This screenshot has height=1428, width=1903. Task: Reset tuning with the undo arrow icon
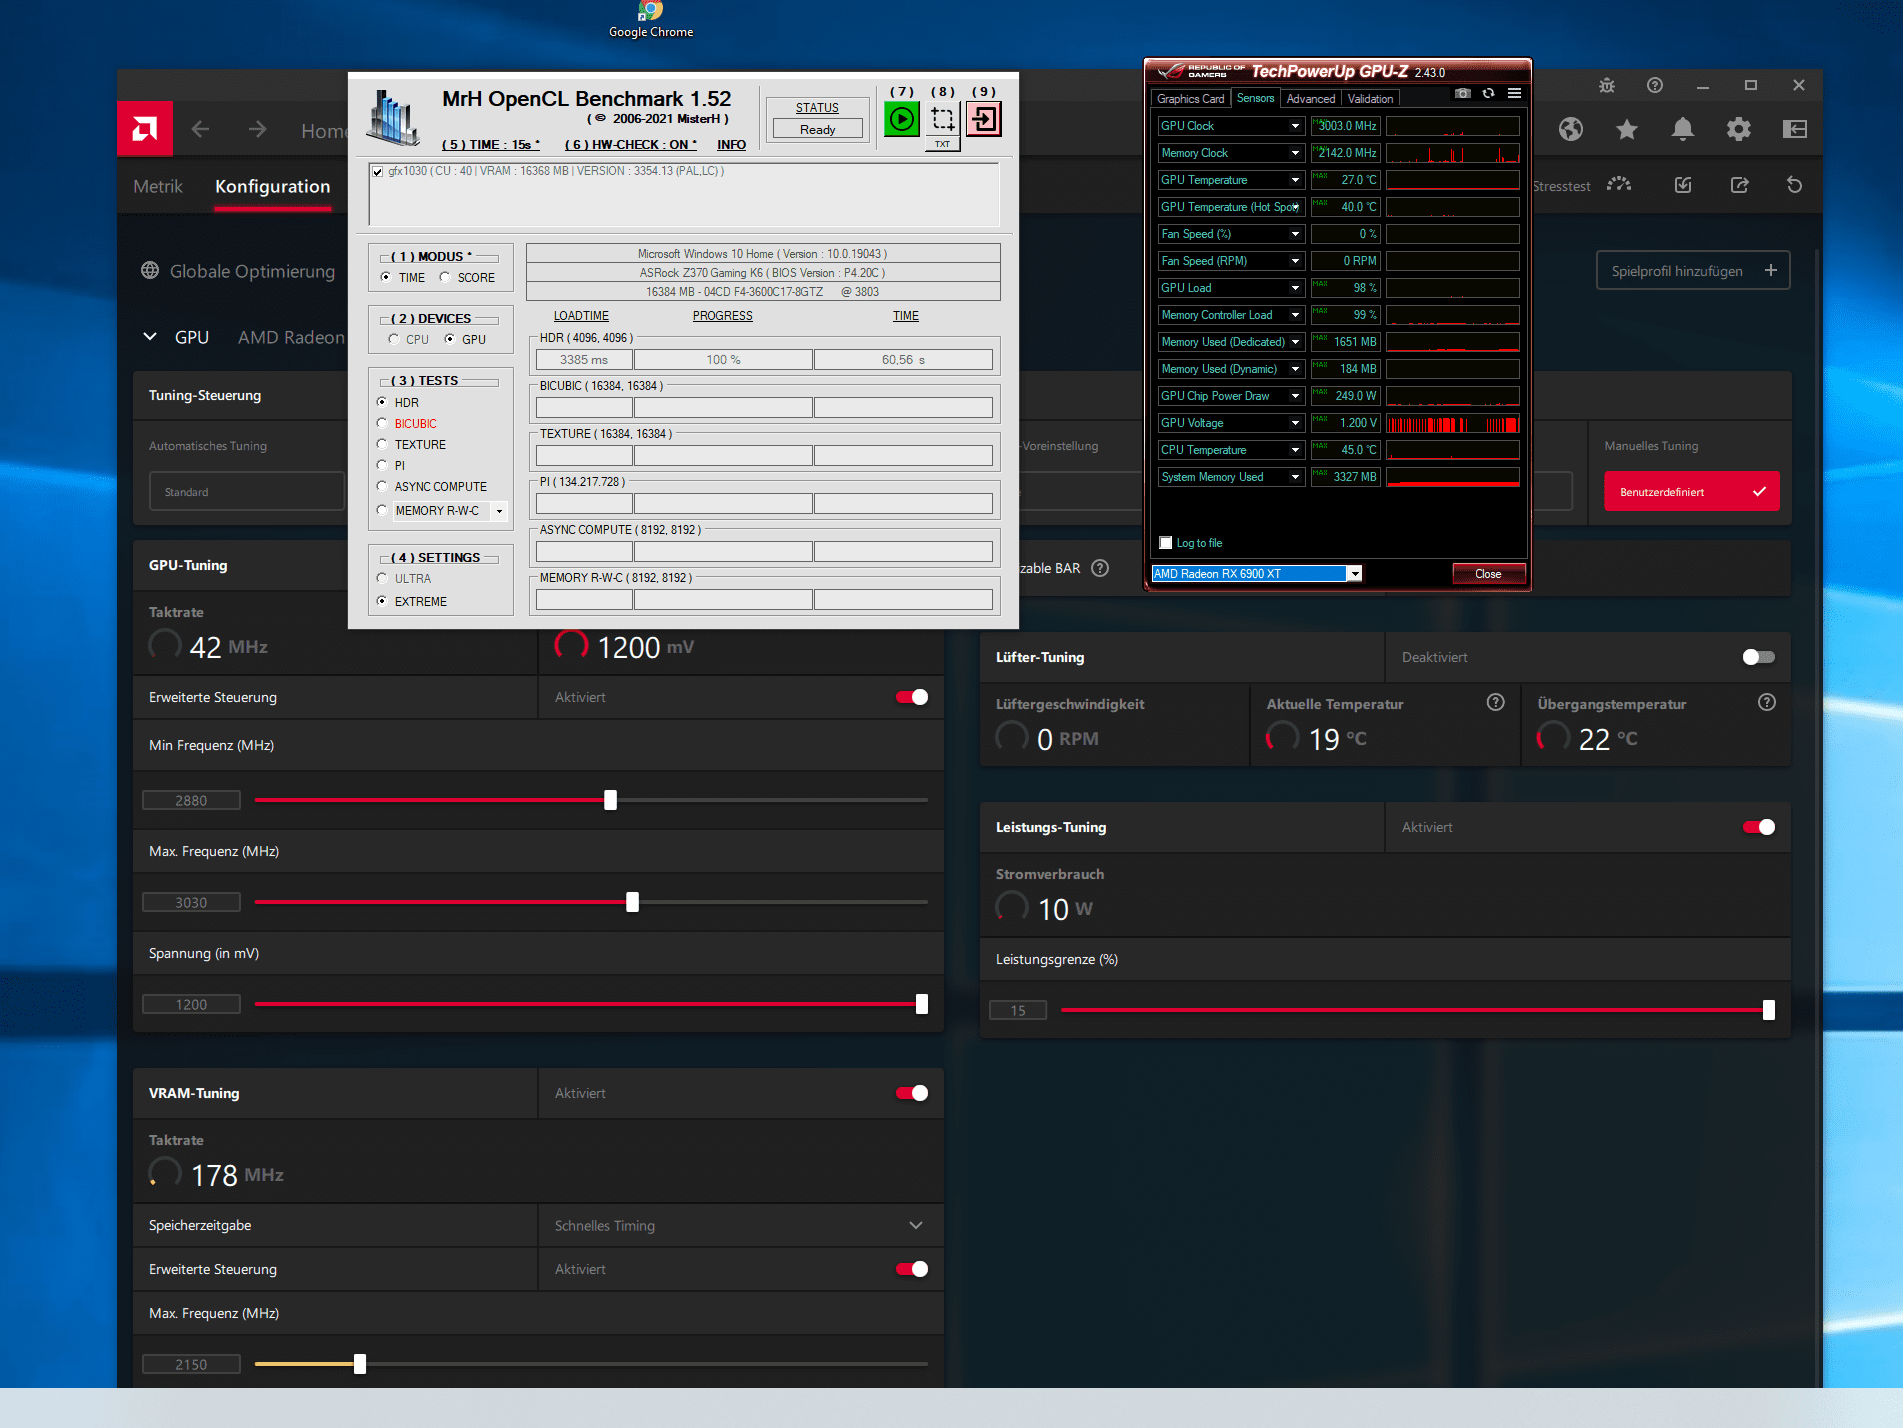[1795, 185]
